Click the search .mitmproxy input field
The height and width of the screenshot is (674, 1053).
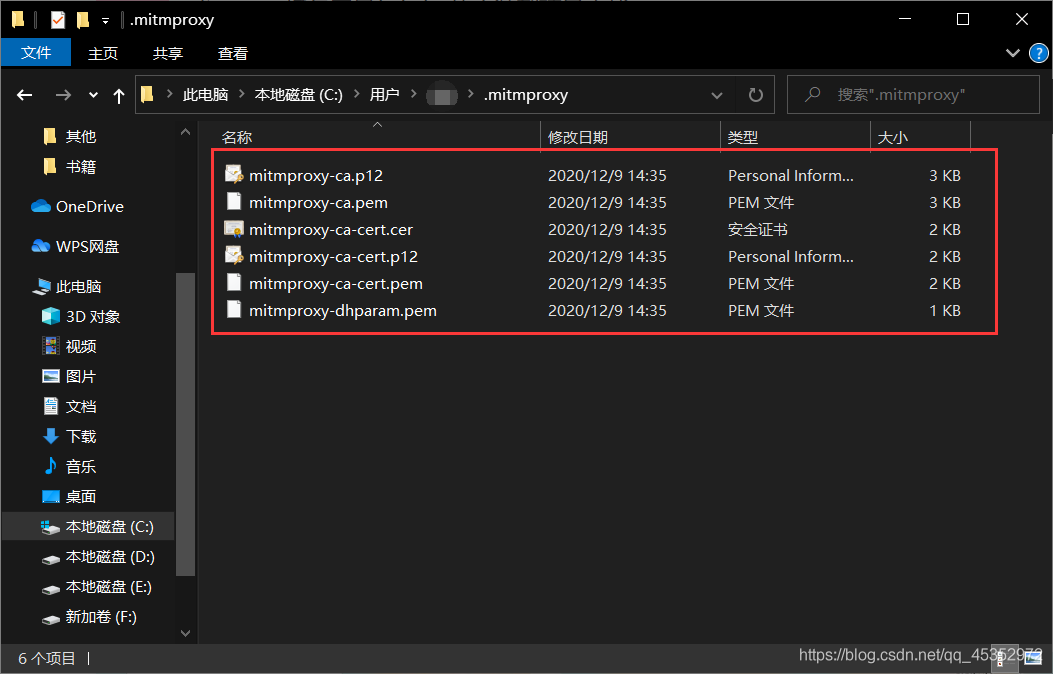point(913,95)
